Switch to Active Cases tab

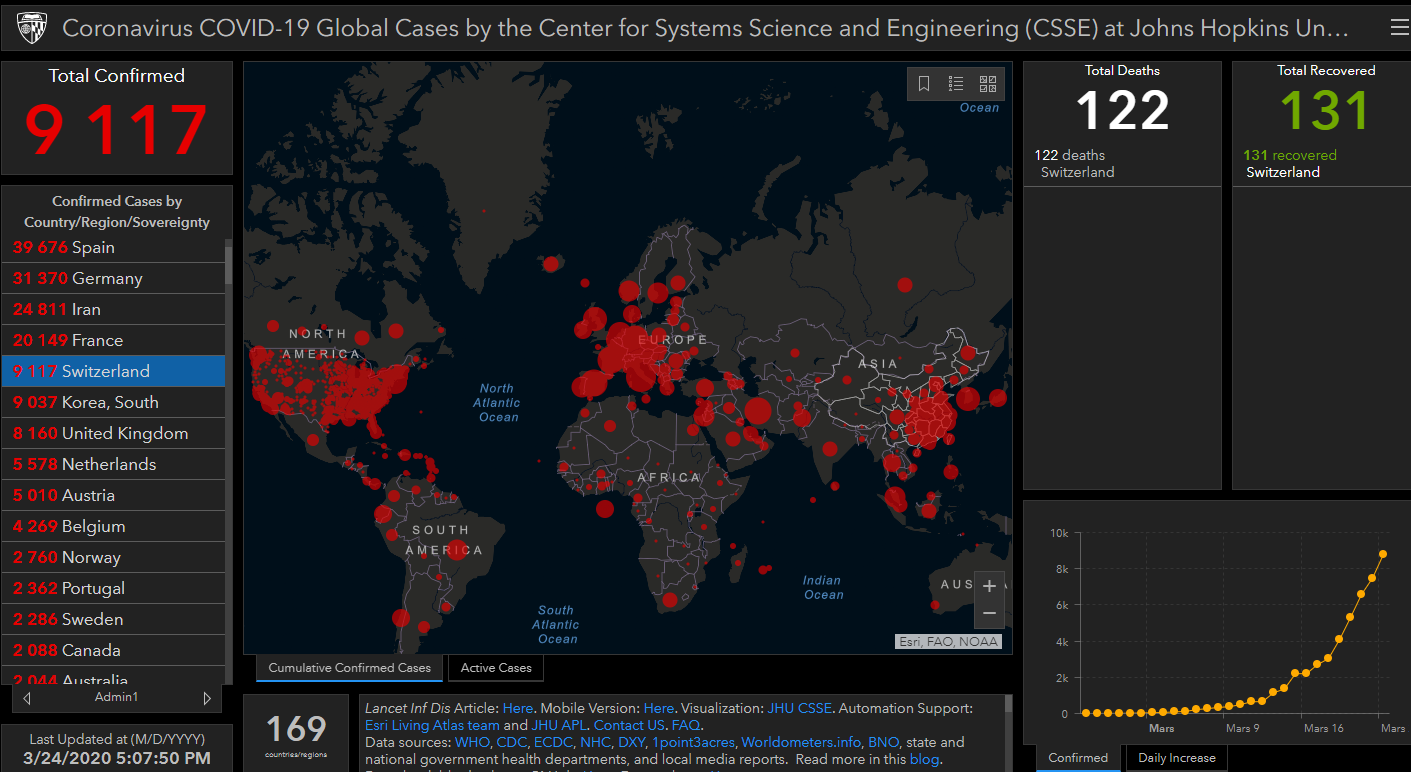pyautogui.click(x=496, y=667)
